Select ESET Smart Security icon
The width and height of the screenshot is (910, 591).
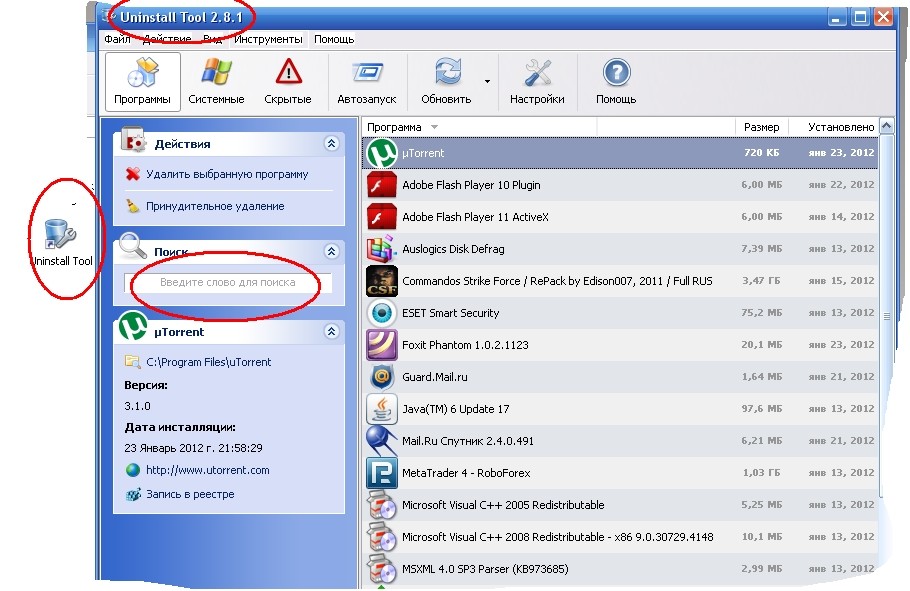tap(382, 313)
